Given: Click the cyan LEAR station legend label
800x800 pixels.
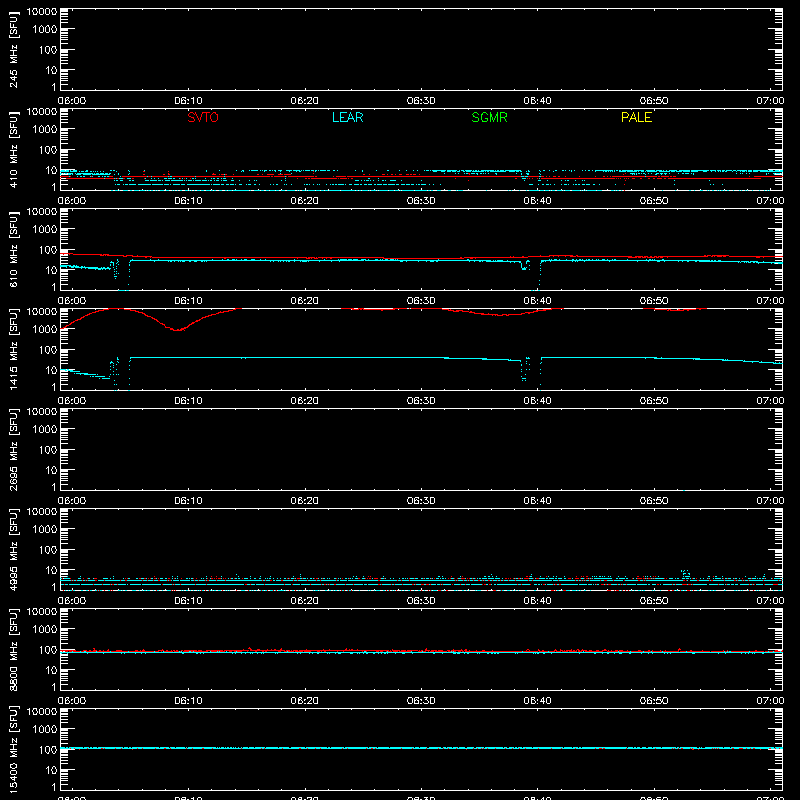Looking at the screenshot, I should pyautogui.click(x=347, y=117).
